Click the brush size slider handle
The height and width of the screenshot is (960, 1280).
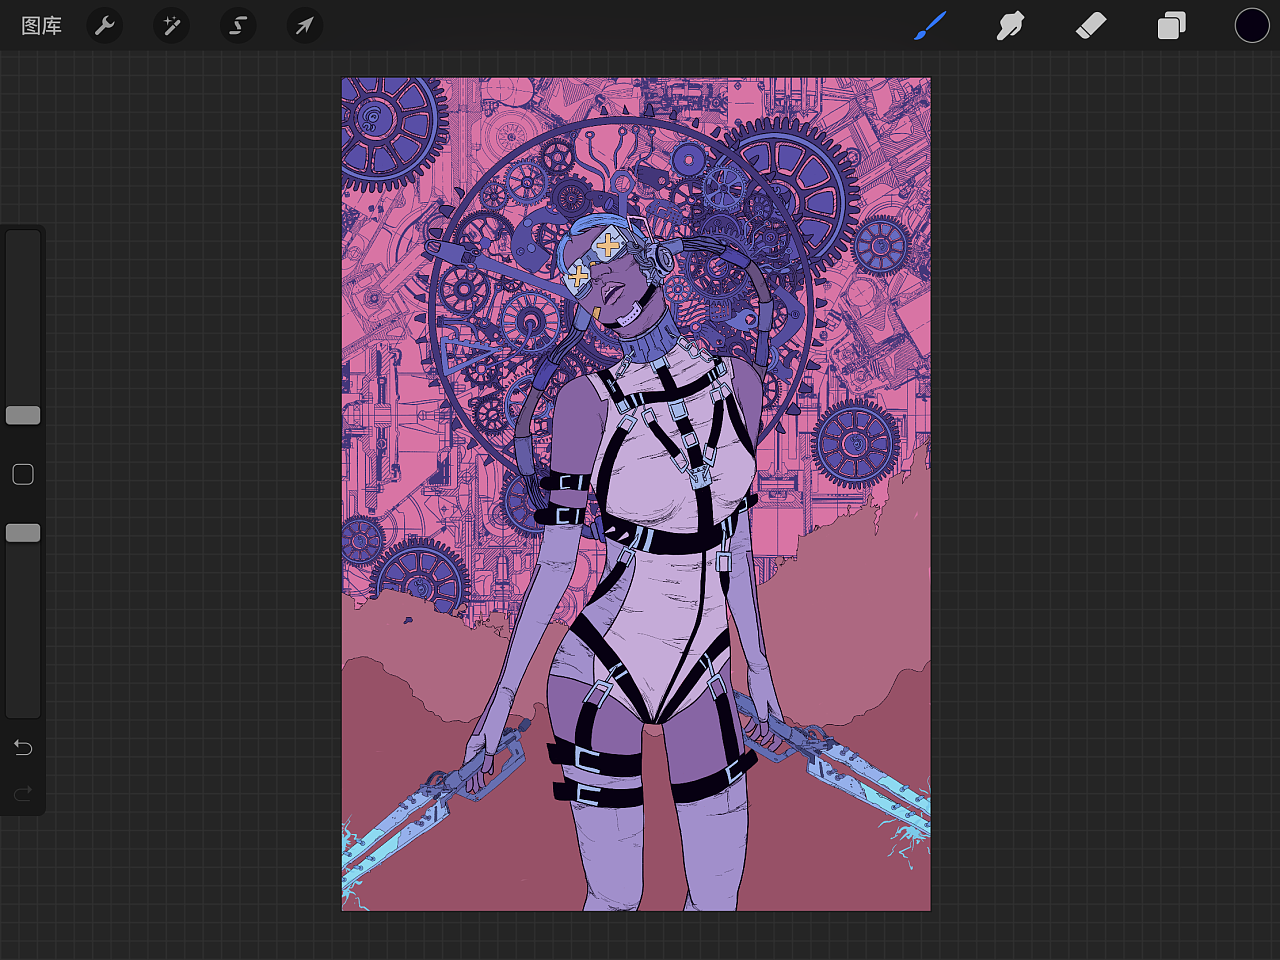pos(23,415)
